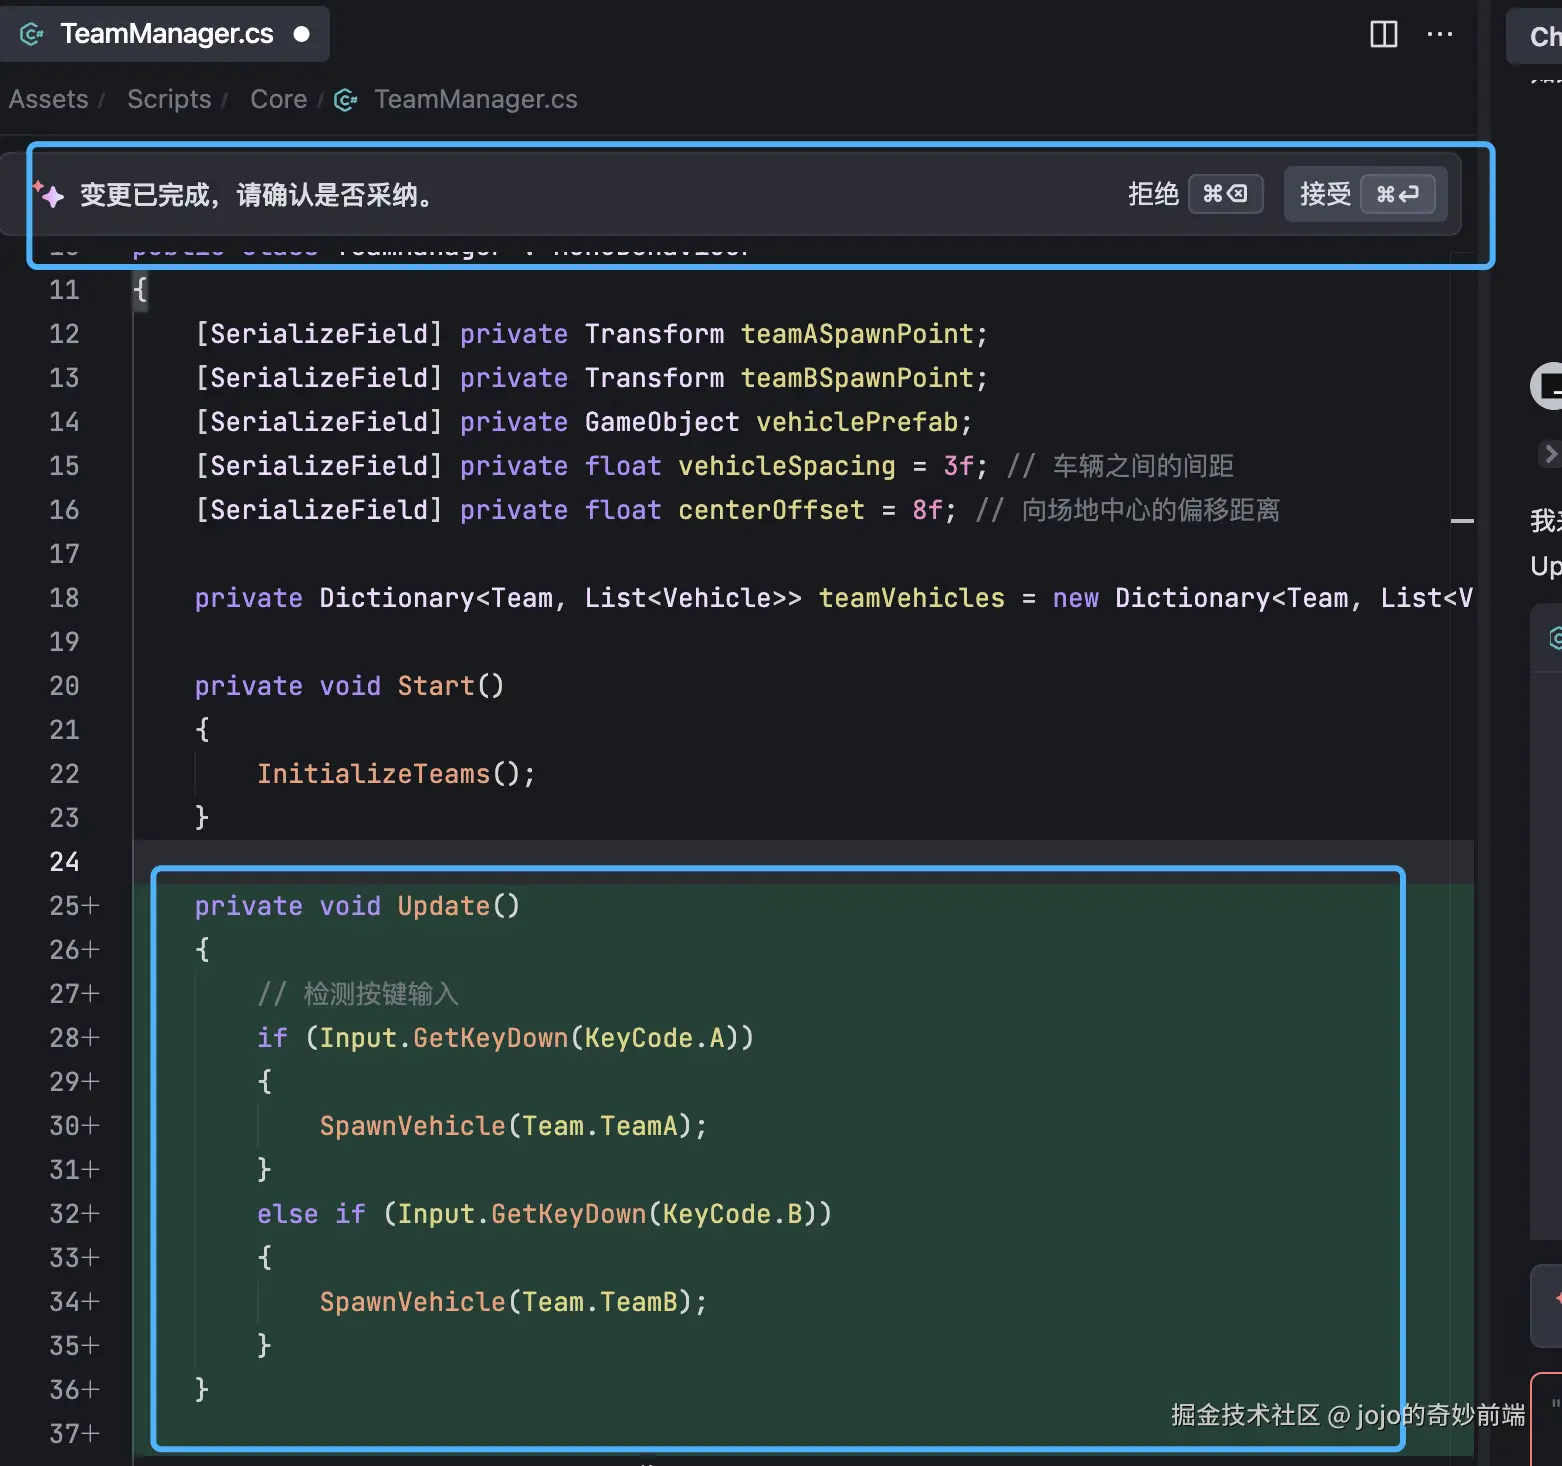Split the editor with the layout icon
Image resolution: width=1562 pixels, height=1466 pixels.
1383,34
